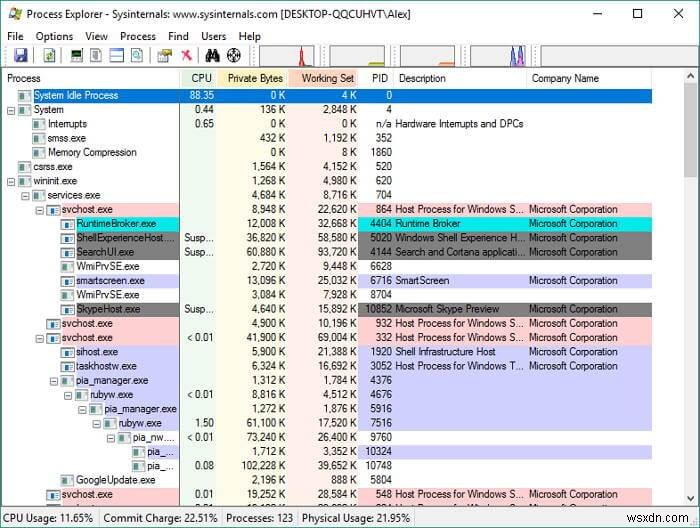Sort by the Process column header
700x528 pixels.
tap(91, 79)
